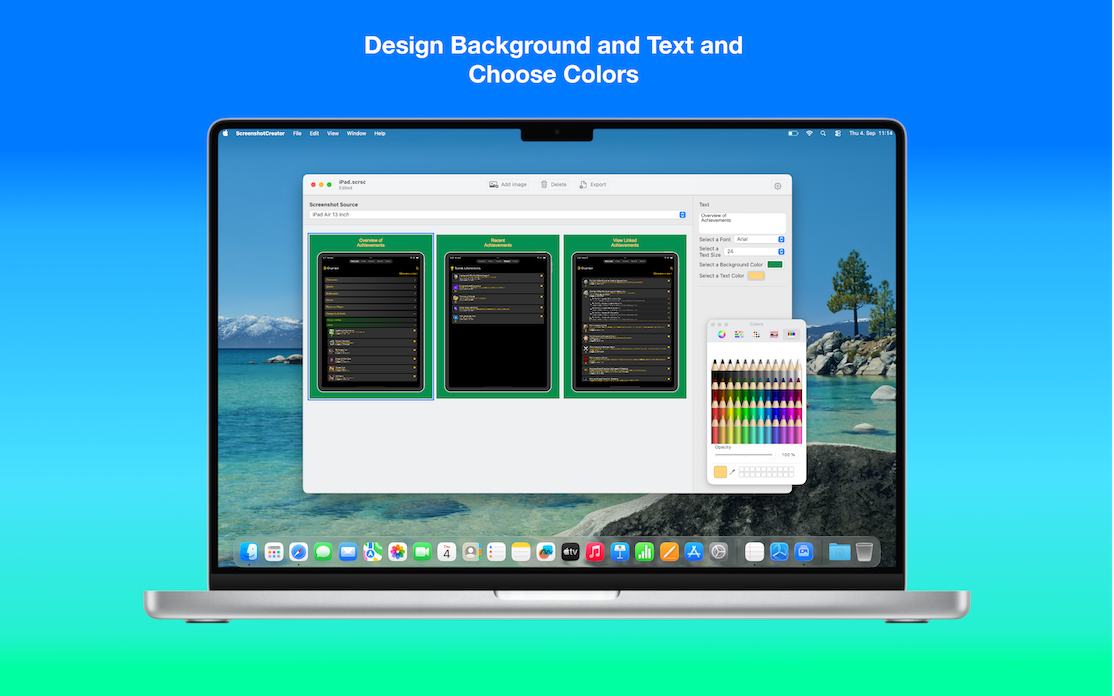Click the Text input field
Viewport: 1114px width, 696px height.
(x=742, y=222)
